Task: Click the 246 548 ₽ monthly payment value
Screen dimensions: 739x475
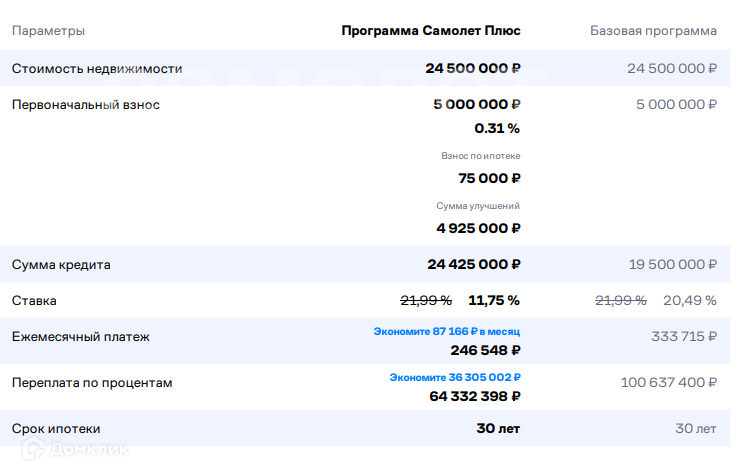Action: (x=486, y=351)
